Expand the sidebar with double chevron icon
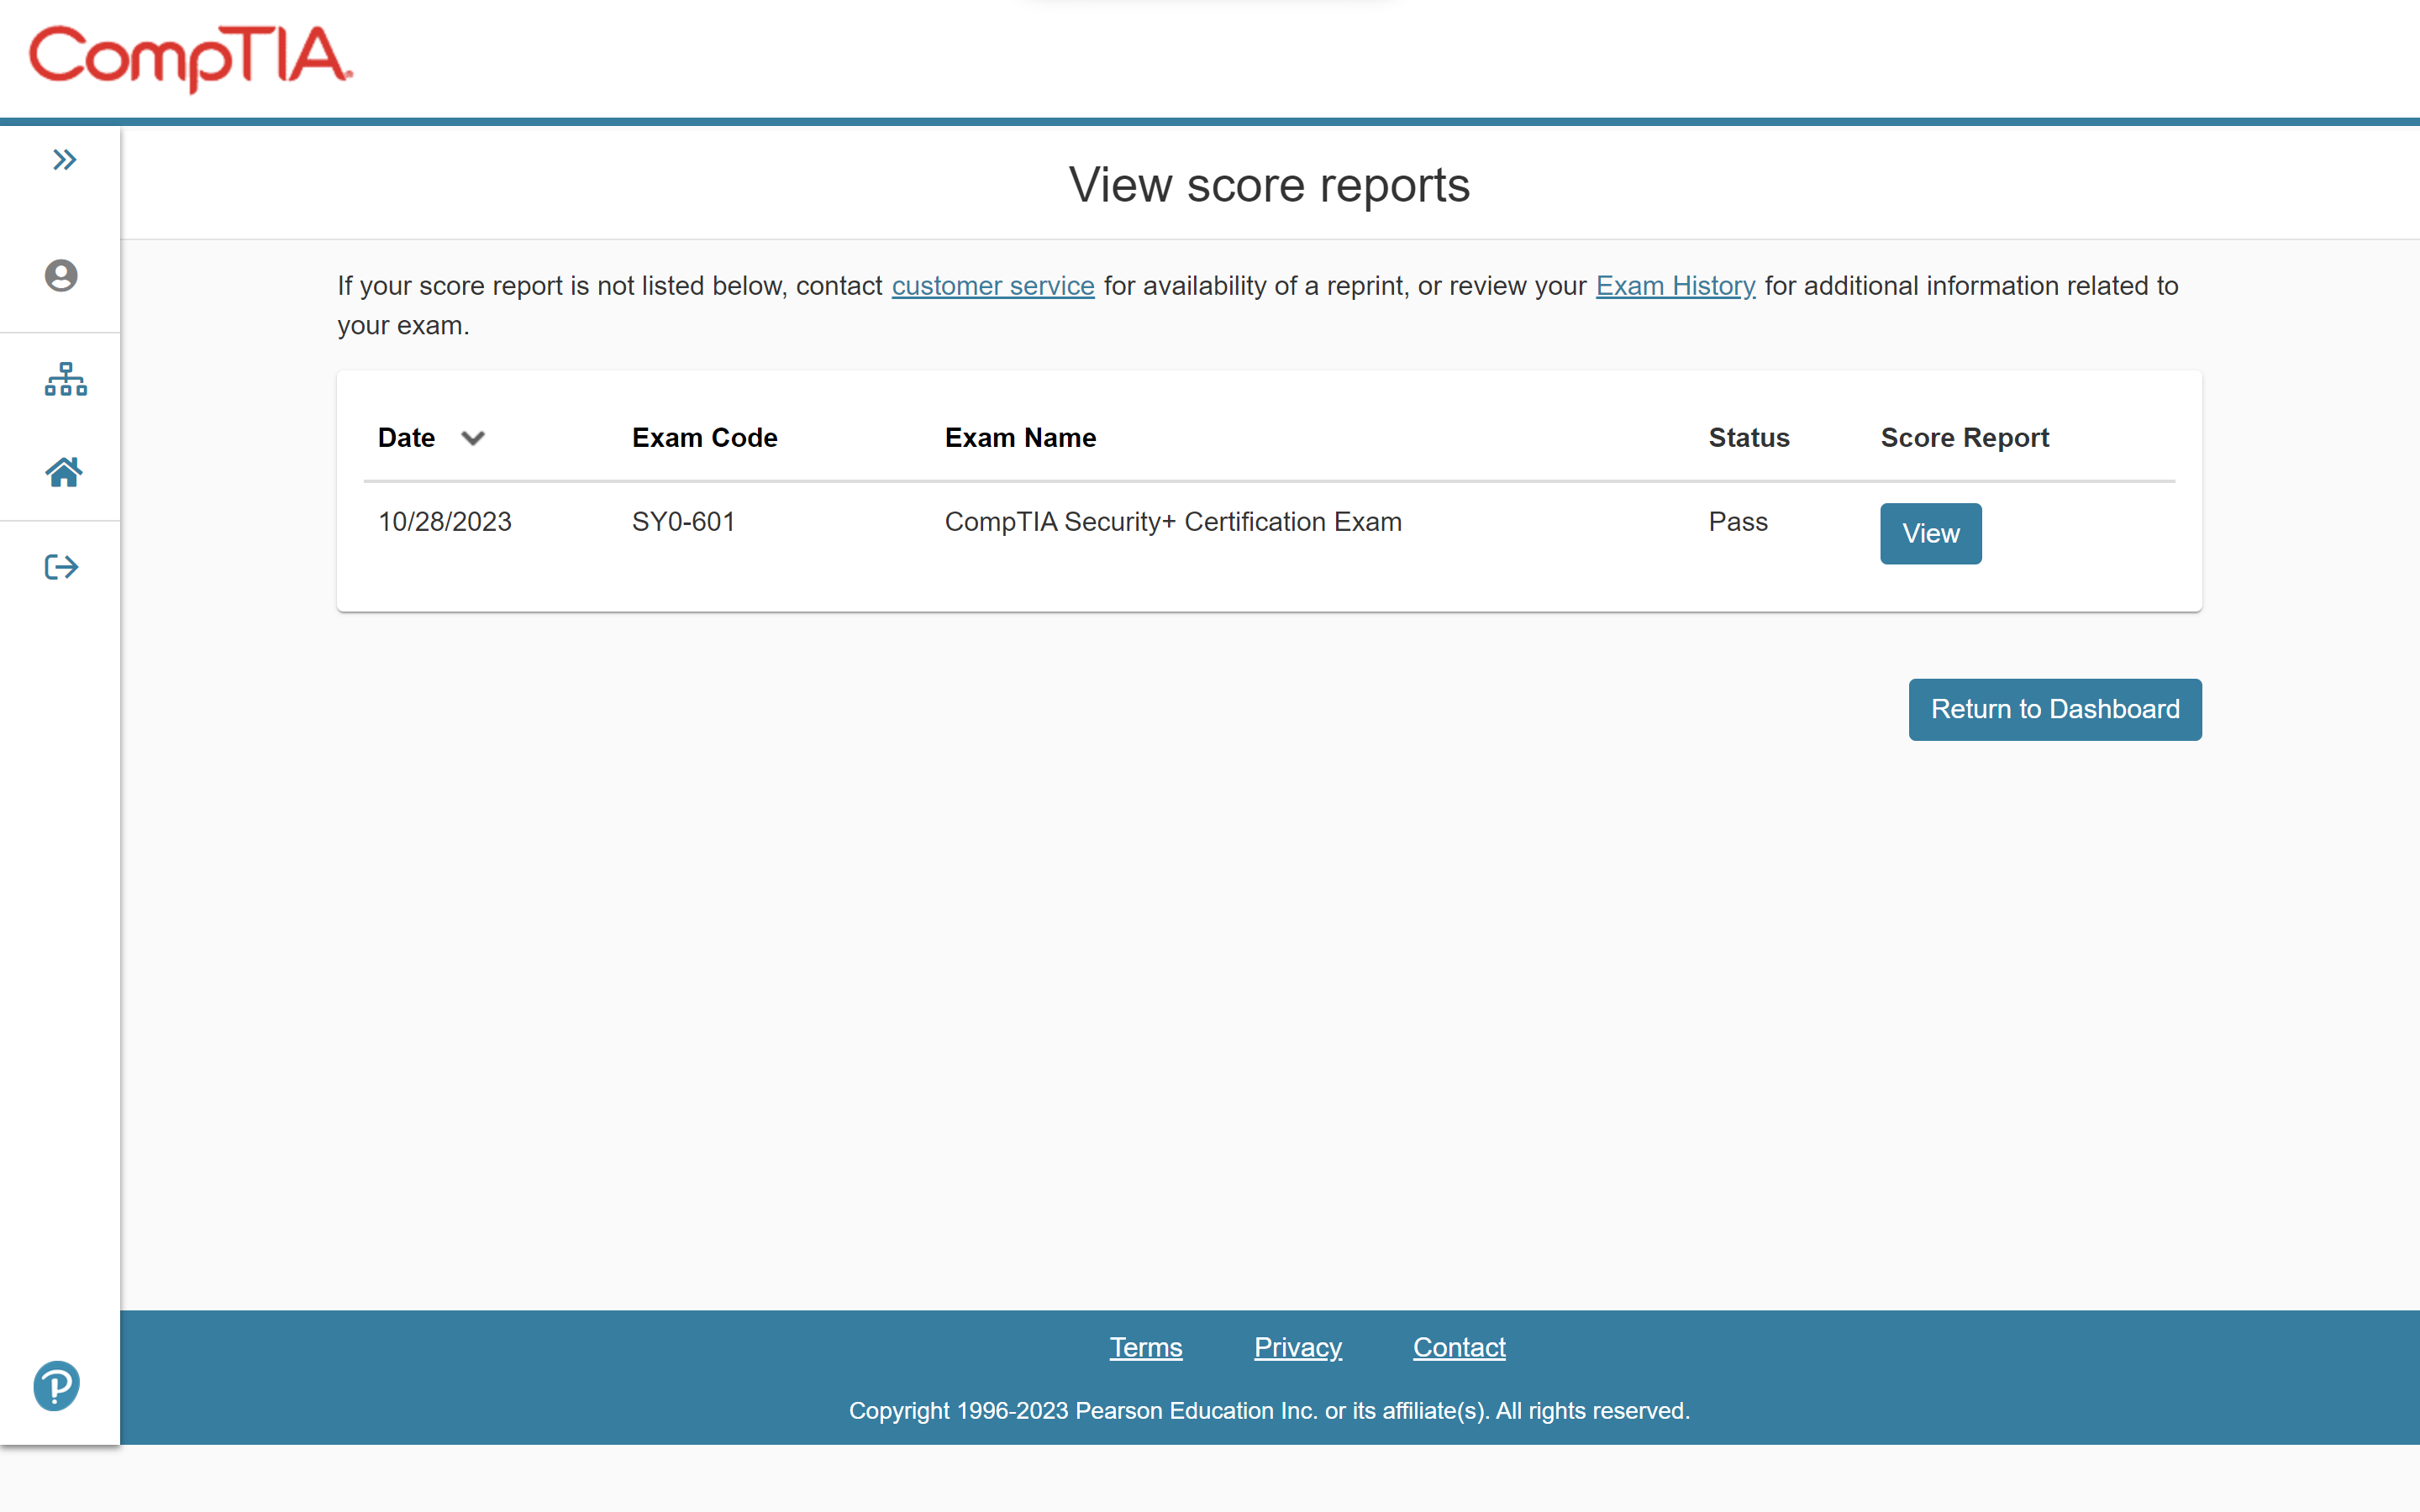The image size is (2420, 1512). click(x=65, y=160)
